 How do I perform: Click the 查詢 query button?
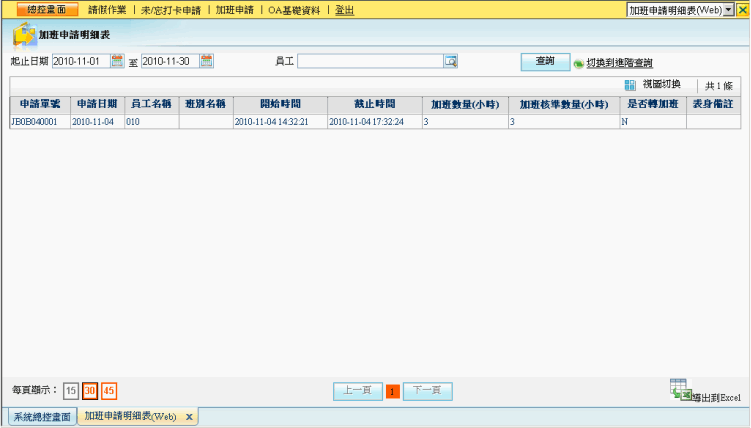click(545, 62)
